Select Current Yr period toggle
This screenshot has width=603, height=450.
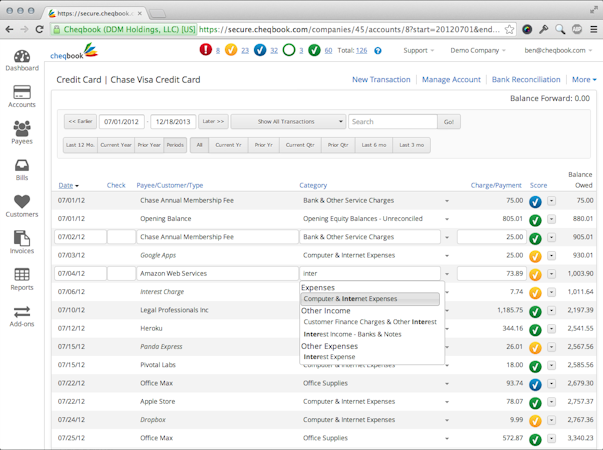click(x=228, y=145)
